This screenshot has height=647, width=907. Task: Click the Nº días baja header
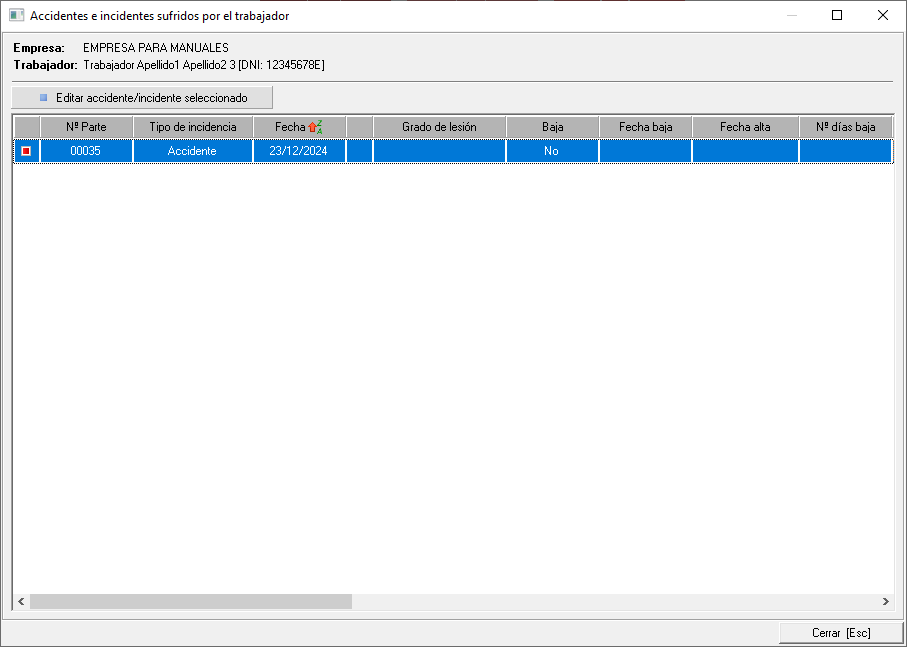tap(845, 127)
